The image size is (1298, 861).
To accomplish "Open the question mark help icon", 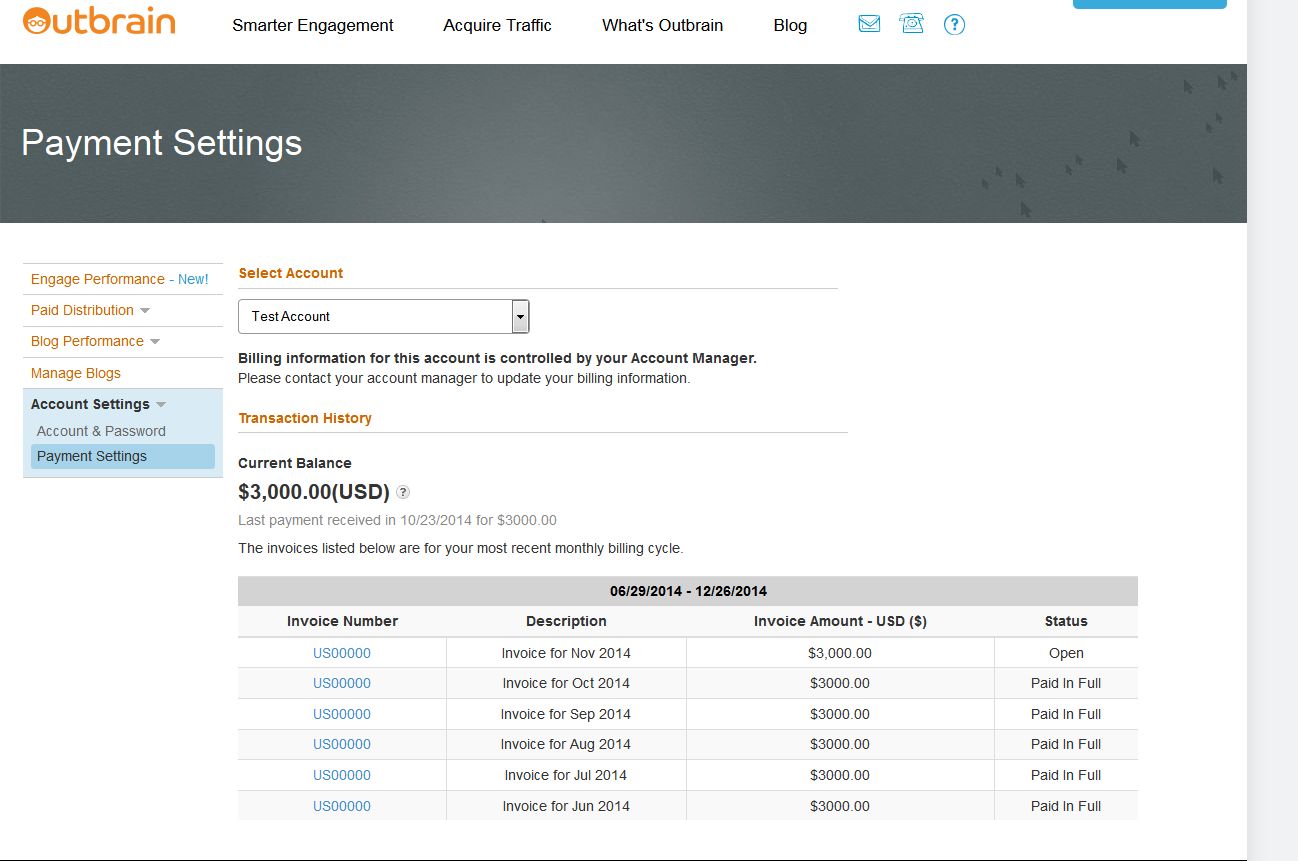I will (x=954, y=25).
